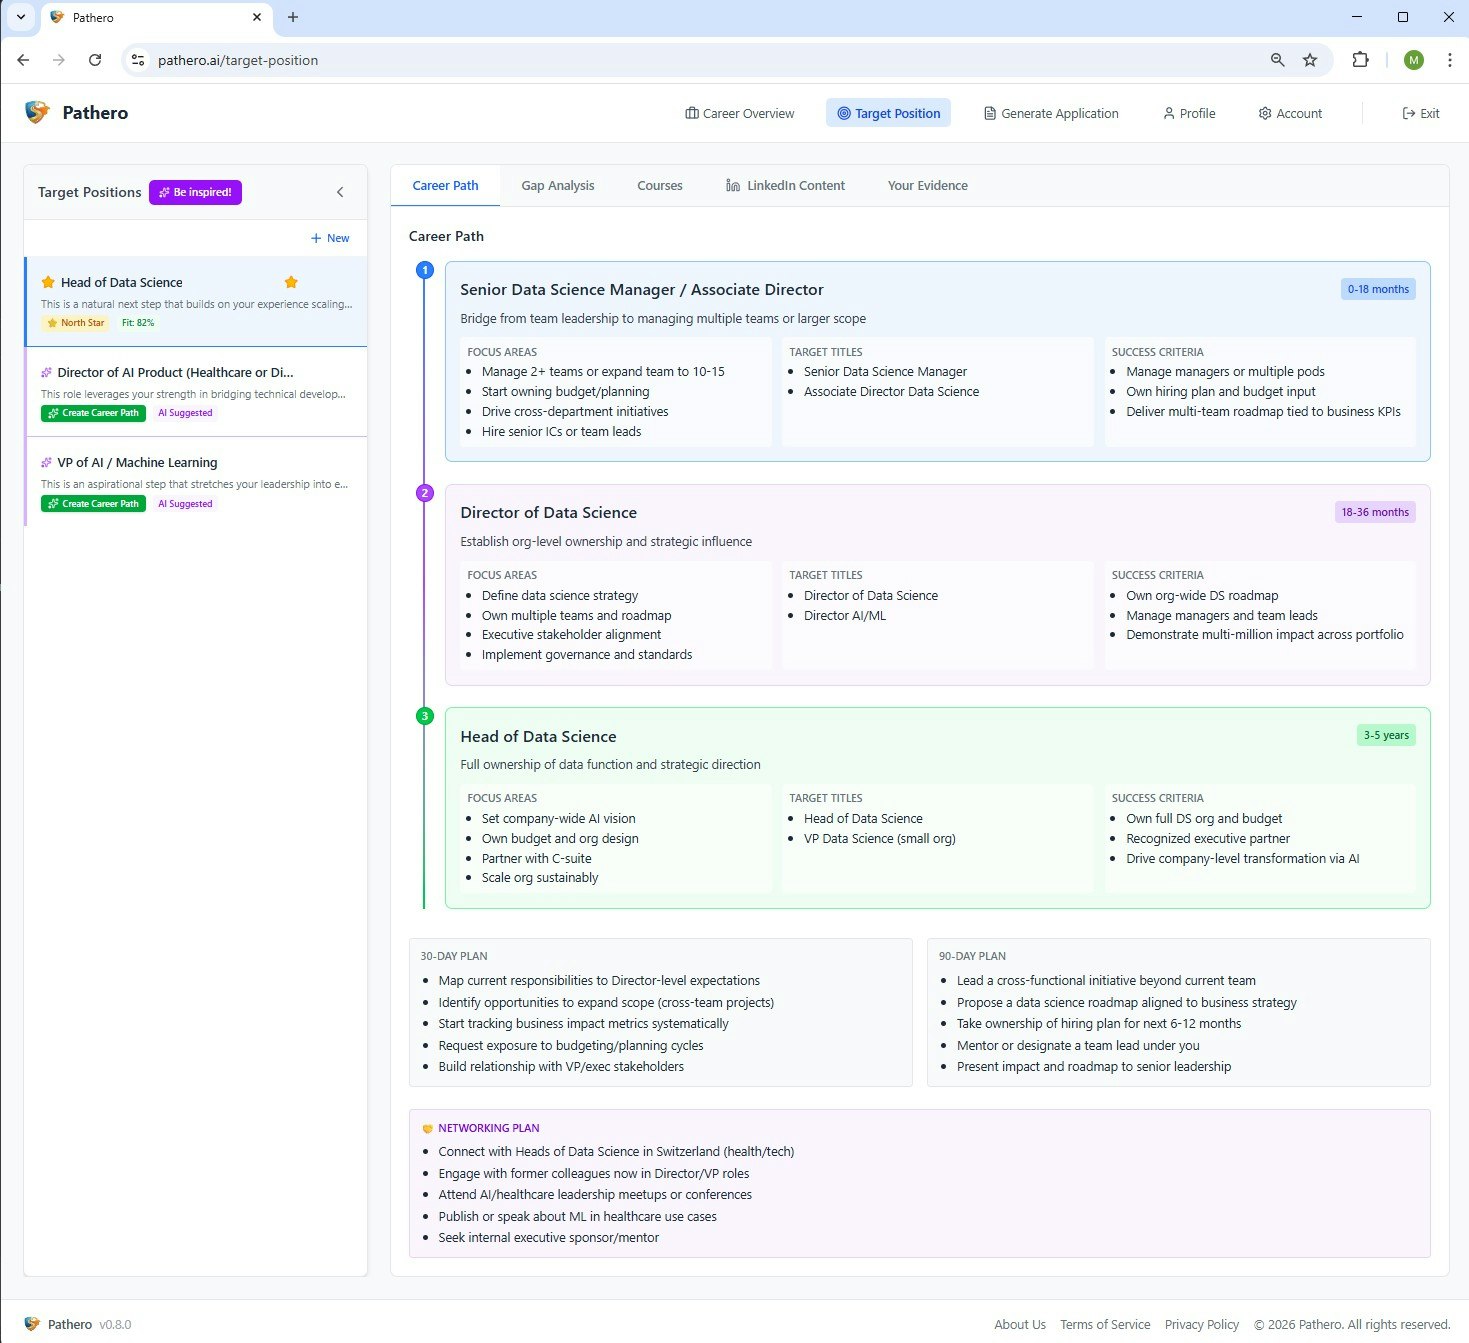Select VP of AI / Machine Learning position
Screen dimensions: 1469x1343
click(x=196, y=482)
